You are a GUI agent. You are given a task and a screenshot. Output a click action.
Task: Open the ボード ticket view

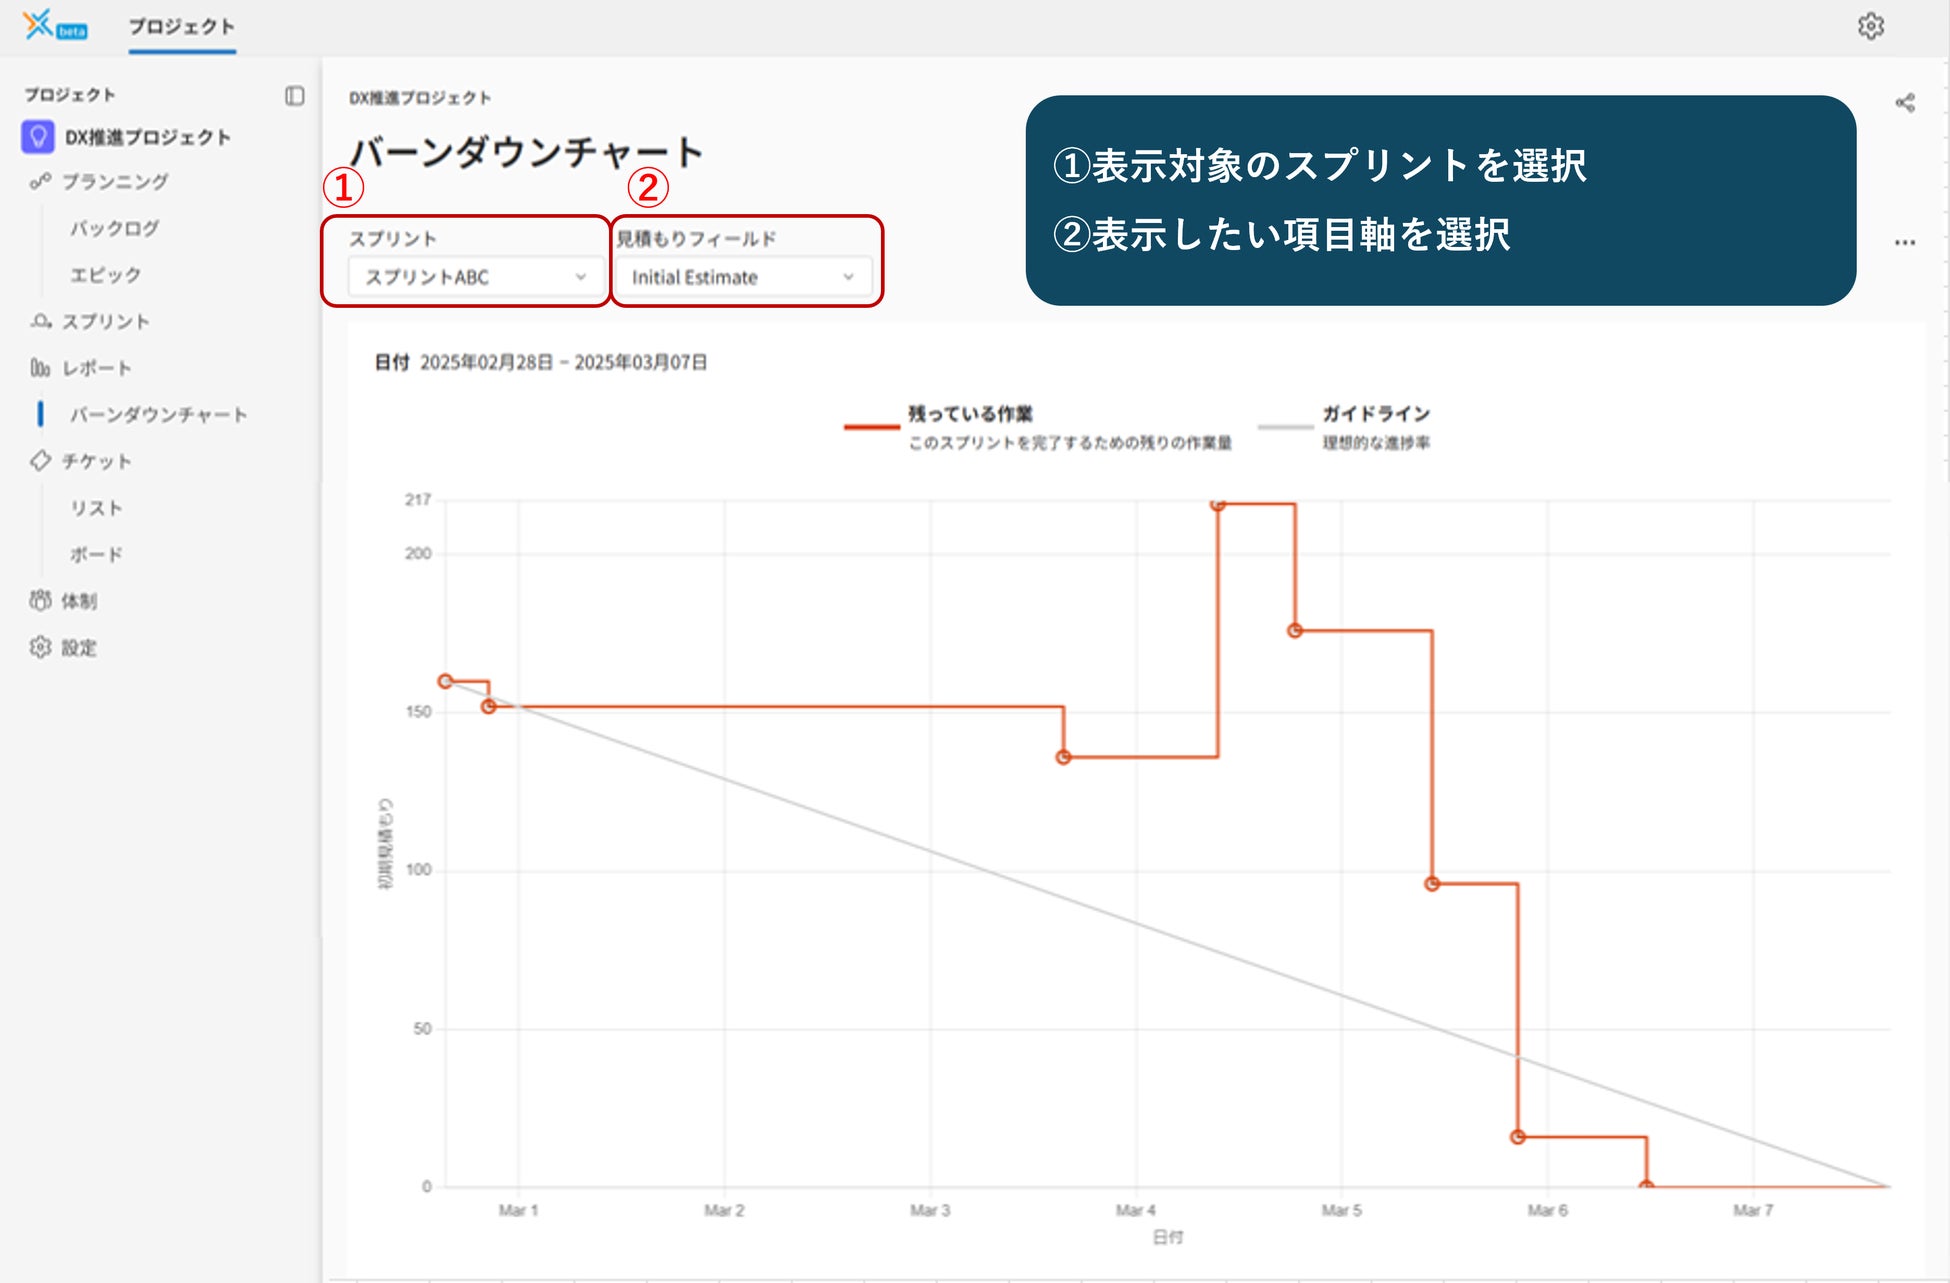pos(96,555)
